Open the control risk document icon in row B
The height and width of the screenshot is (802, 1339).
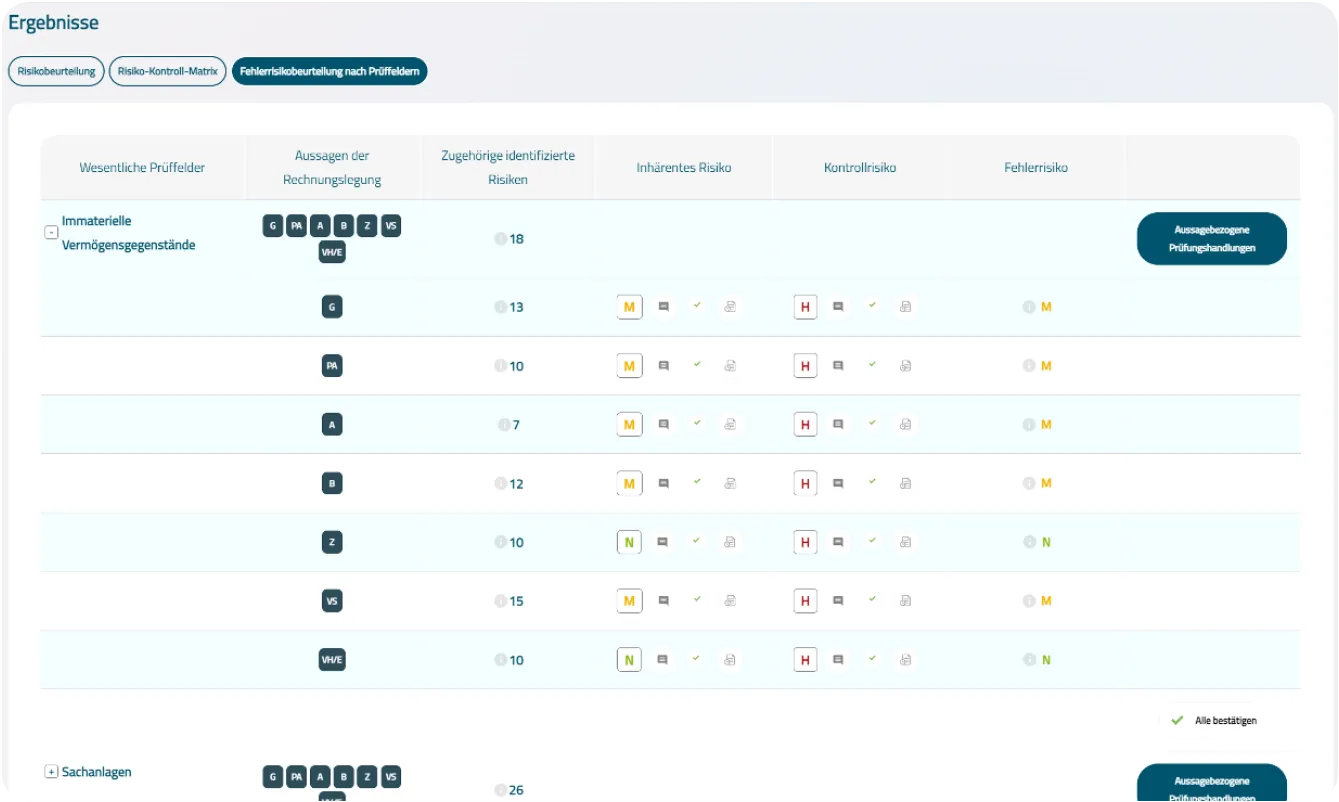pos(905,484)
